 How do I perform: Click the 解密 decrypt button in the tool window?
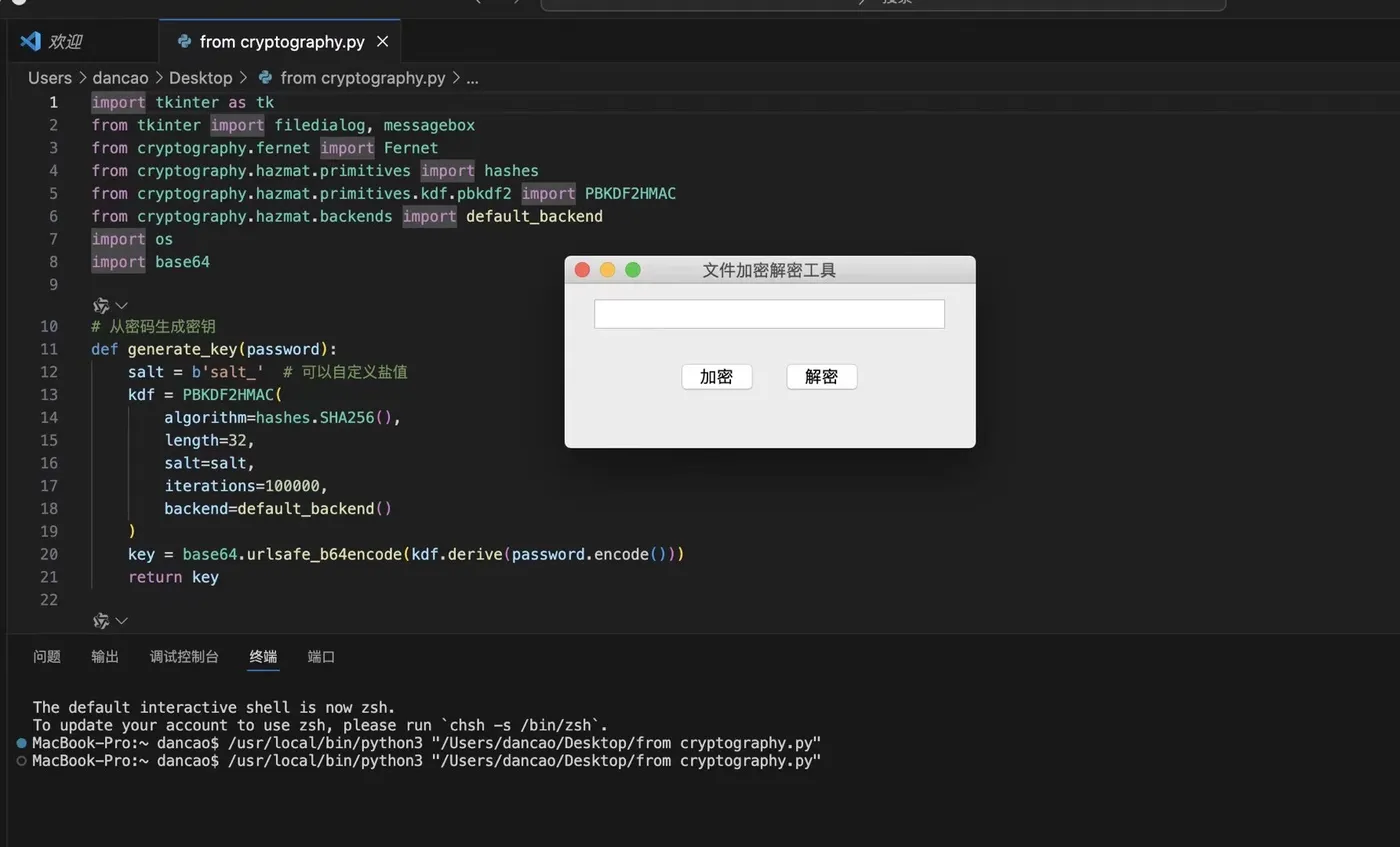click(821, 377)
